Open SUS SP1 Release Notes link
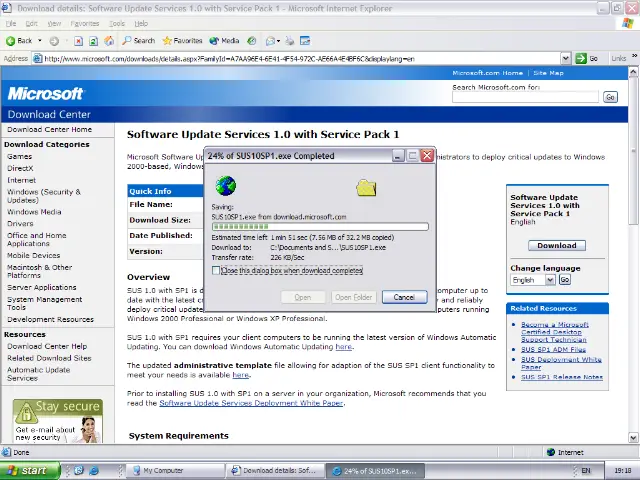This screenshot has height=480, width=640. [562, 377]
